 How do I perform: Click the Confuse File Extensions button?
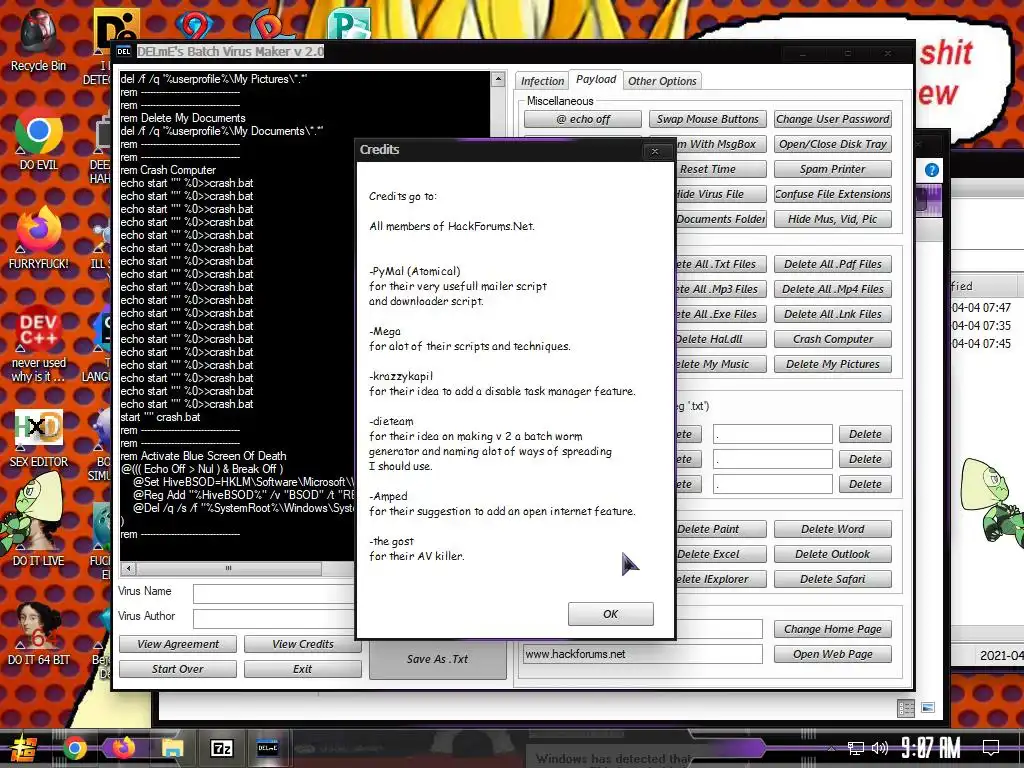click(833, 194)
